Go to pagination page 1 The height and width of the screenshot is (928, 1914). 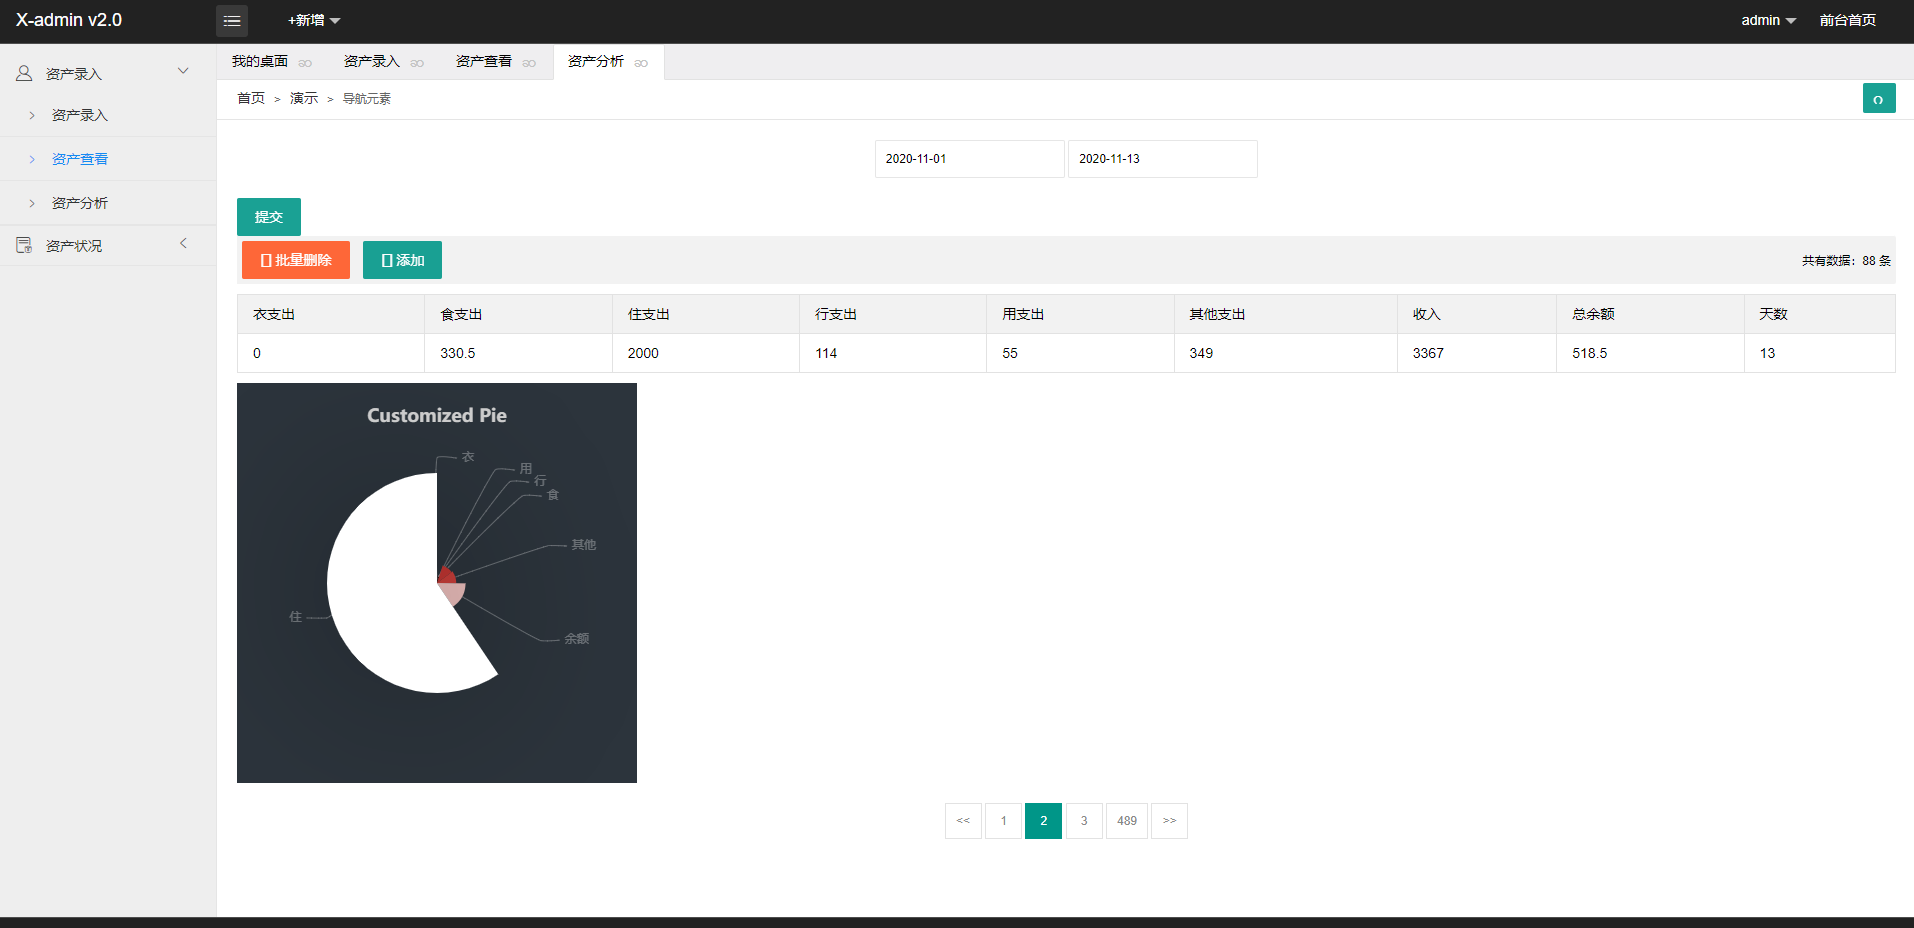[1003, 821]
